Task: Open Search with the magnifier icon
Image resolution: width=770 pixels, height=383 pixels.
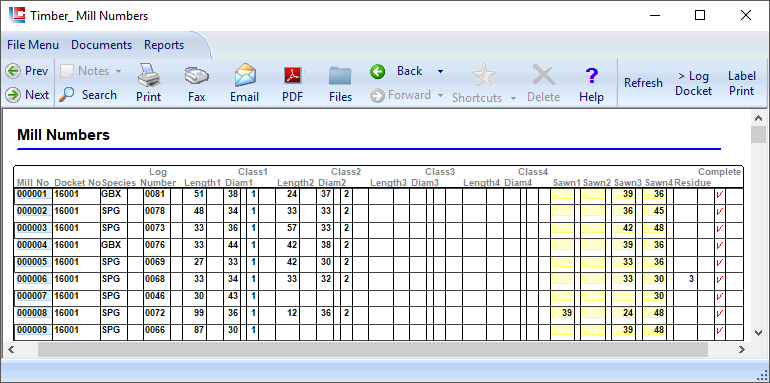Action: coord(66,95)
